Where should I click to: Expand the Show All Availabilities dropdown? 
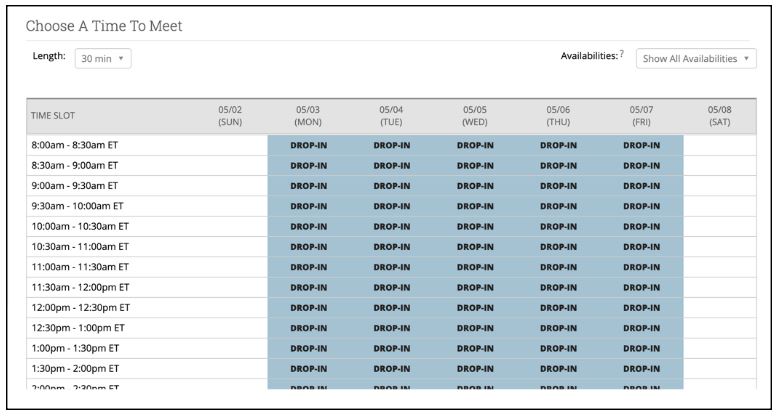click(696, 59)
